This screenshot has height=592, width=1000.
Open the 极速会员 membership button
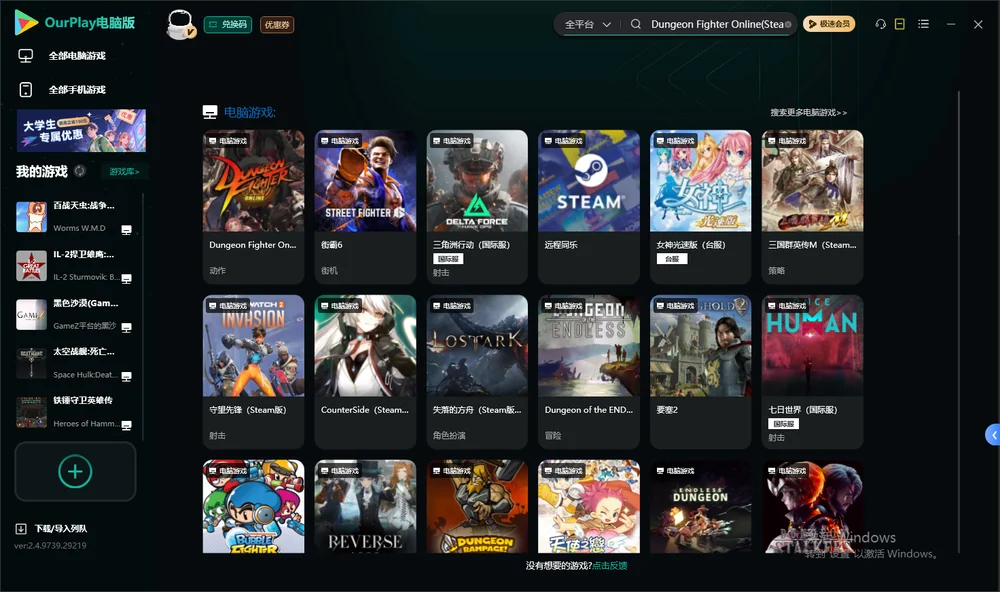pyautogui.click(x=829, y=24)
